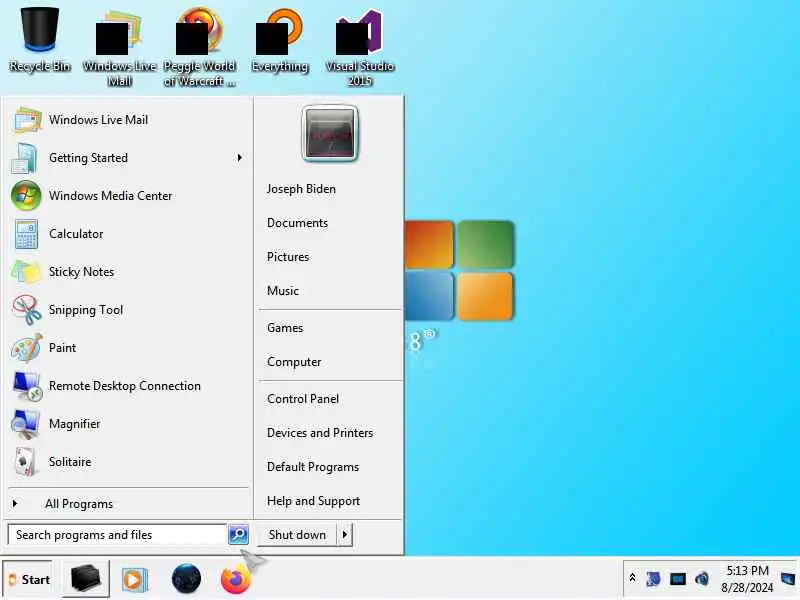Click the Windows Media Center label text
Viewport: 800px width, 600px height.
[x=110, y=195]
